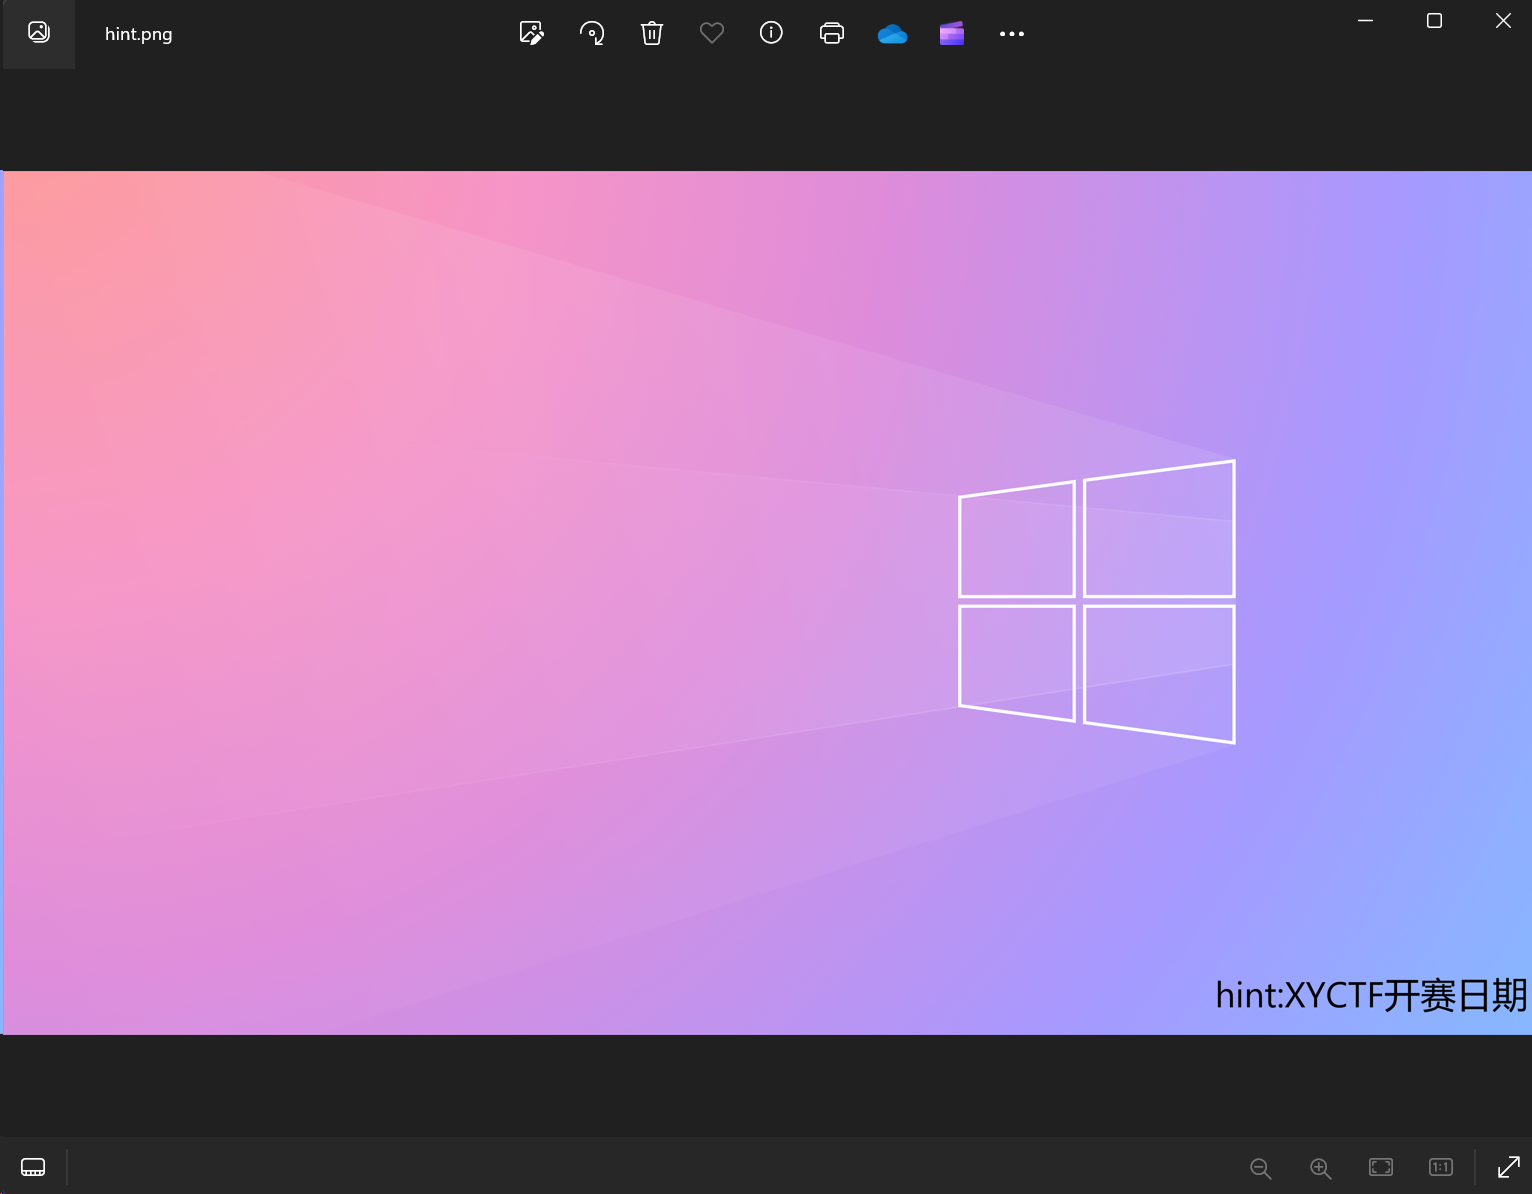Open the Clipchamp video editor icon
1532x1194 pixels.
[952, 34]
